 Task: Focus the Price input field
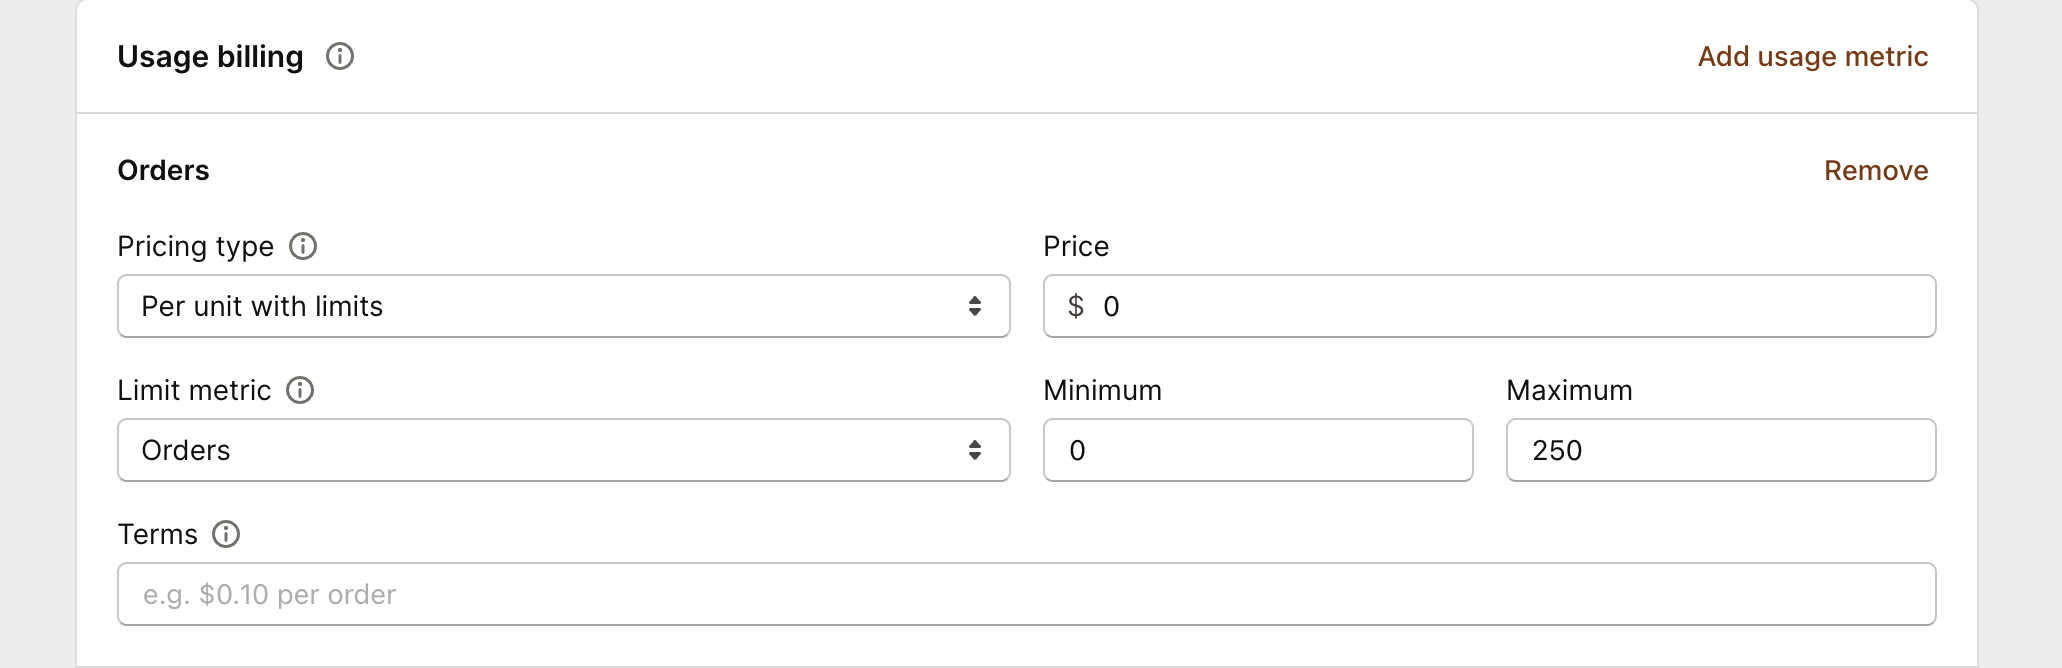pos(1500,306)
